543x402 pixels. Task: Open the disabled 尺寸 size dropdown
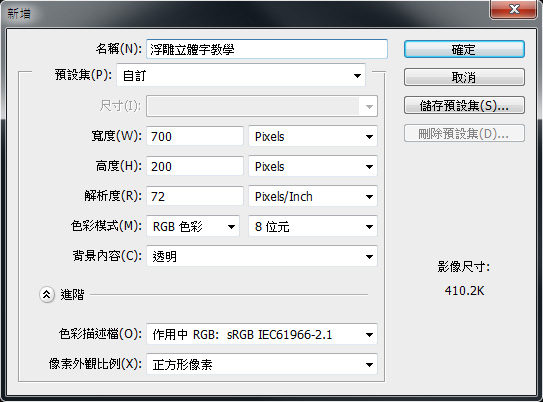pos(262,106)
